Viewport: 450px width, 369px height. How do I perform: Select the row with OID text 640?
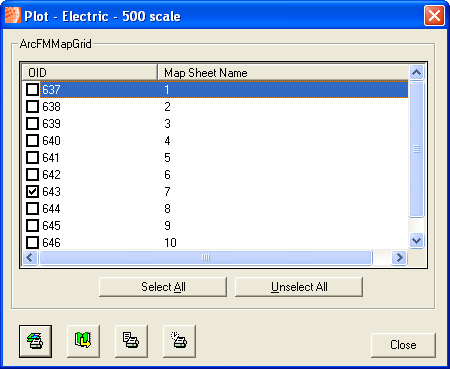pos(51,141)
